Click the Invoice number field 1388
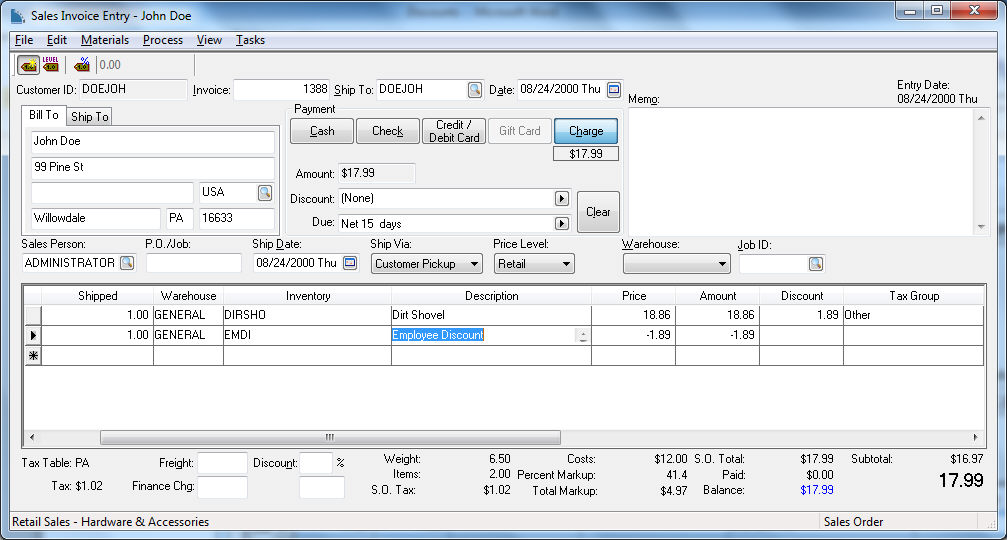The image size is (1007, 540). pyautogui.click(x=282, y=89)
